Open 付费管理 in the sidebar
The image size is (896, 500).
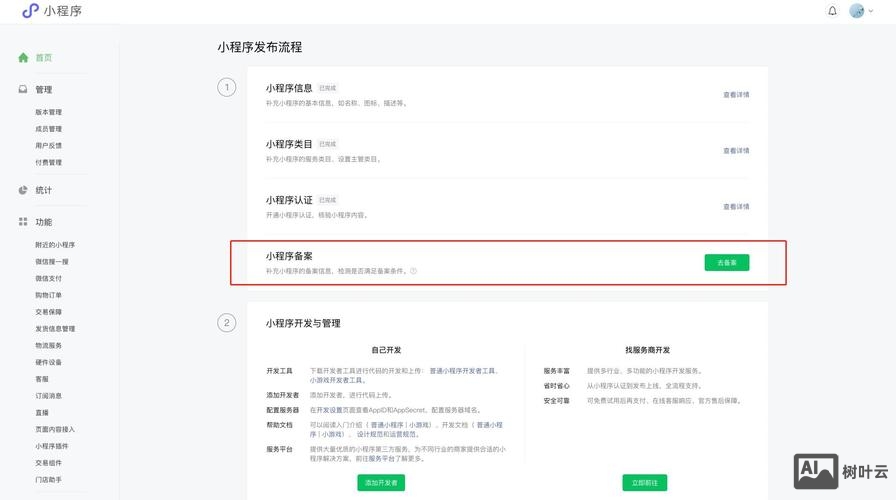tap(49, 162)
